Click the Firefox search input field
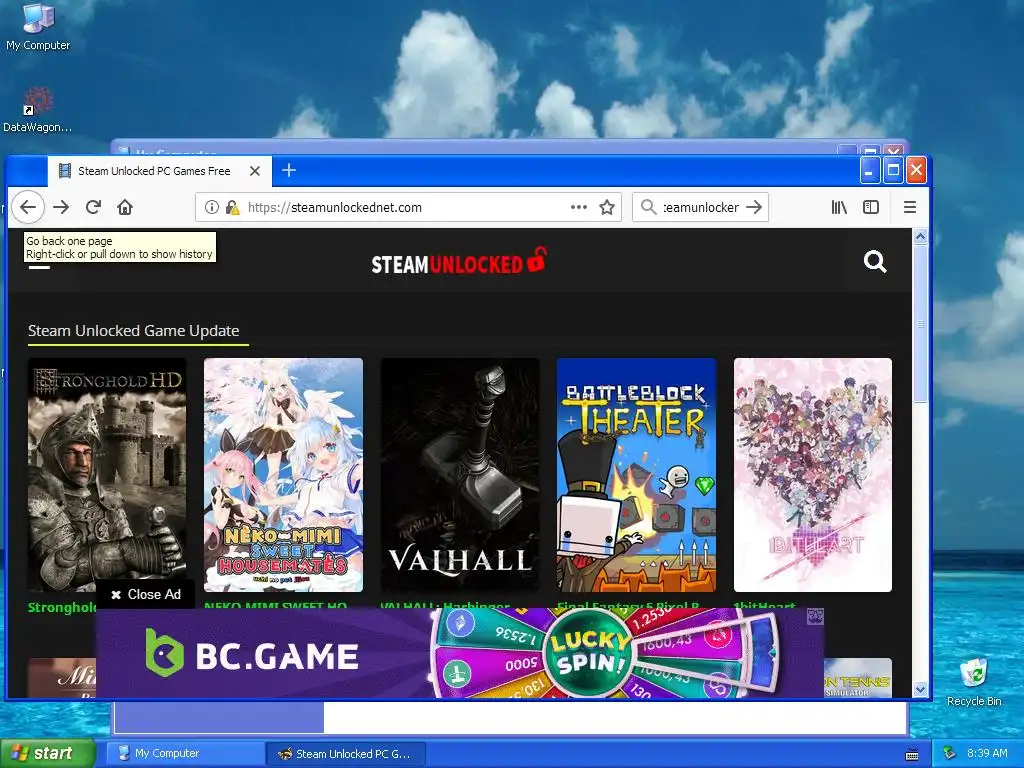The width and height of the screenshot is (1024, 768). (x=701, y=207)
